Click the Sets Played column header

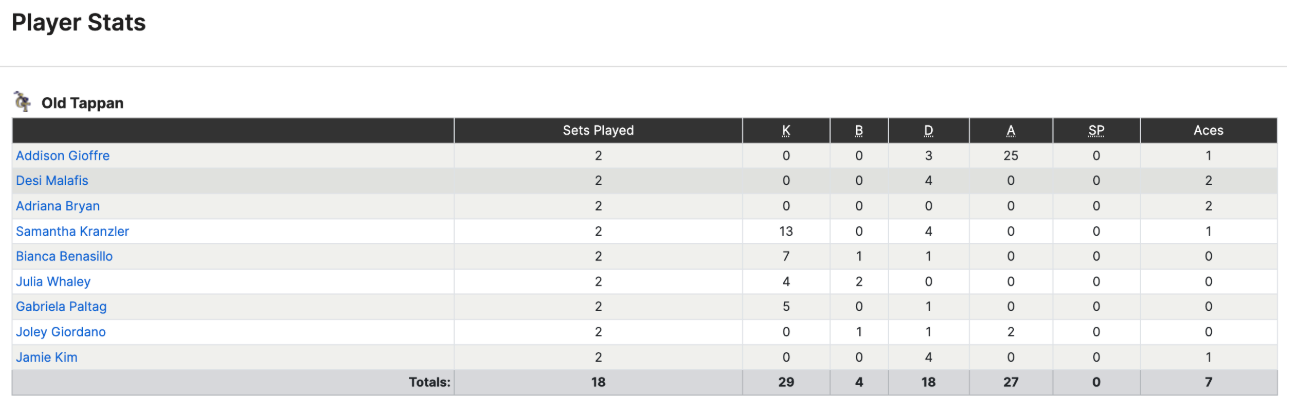click(598, 130)
